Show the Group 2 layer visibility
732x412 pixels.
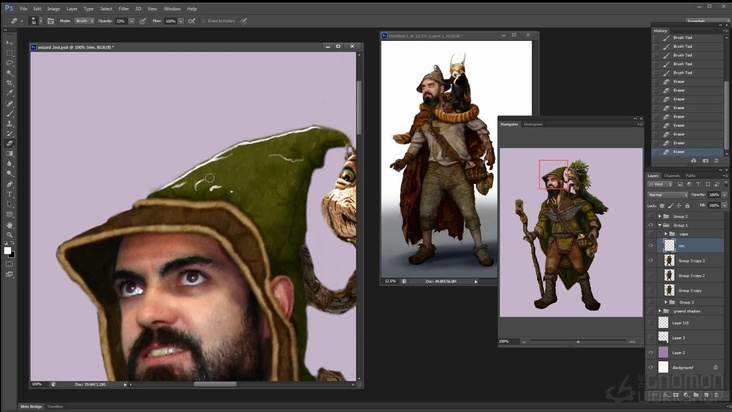[x=651, y=216]
